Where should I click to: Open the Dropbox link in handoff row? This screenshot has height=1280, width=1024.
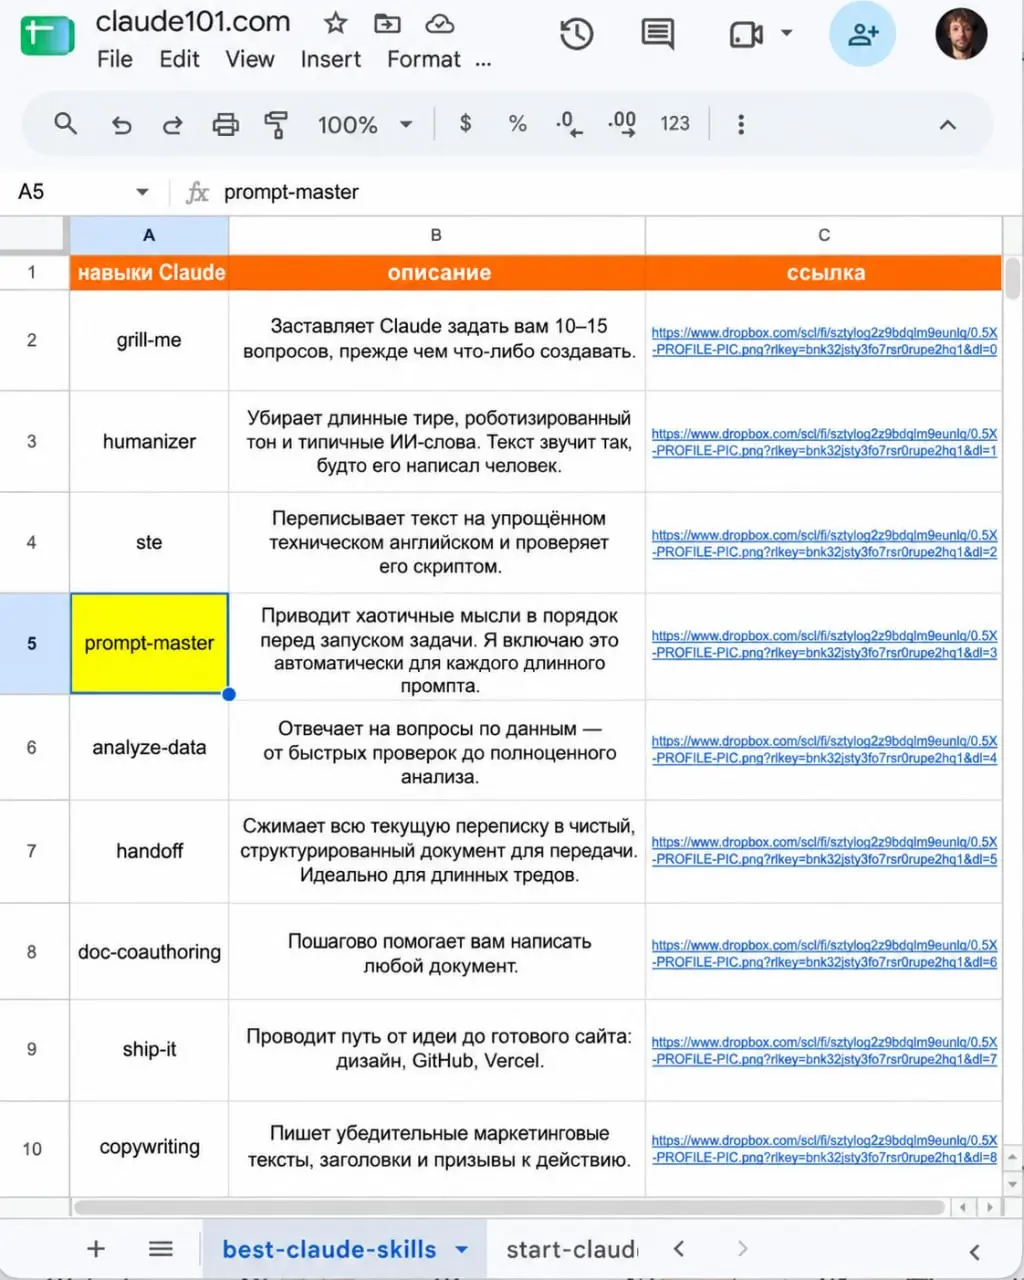point(824,850)
